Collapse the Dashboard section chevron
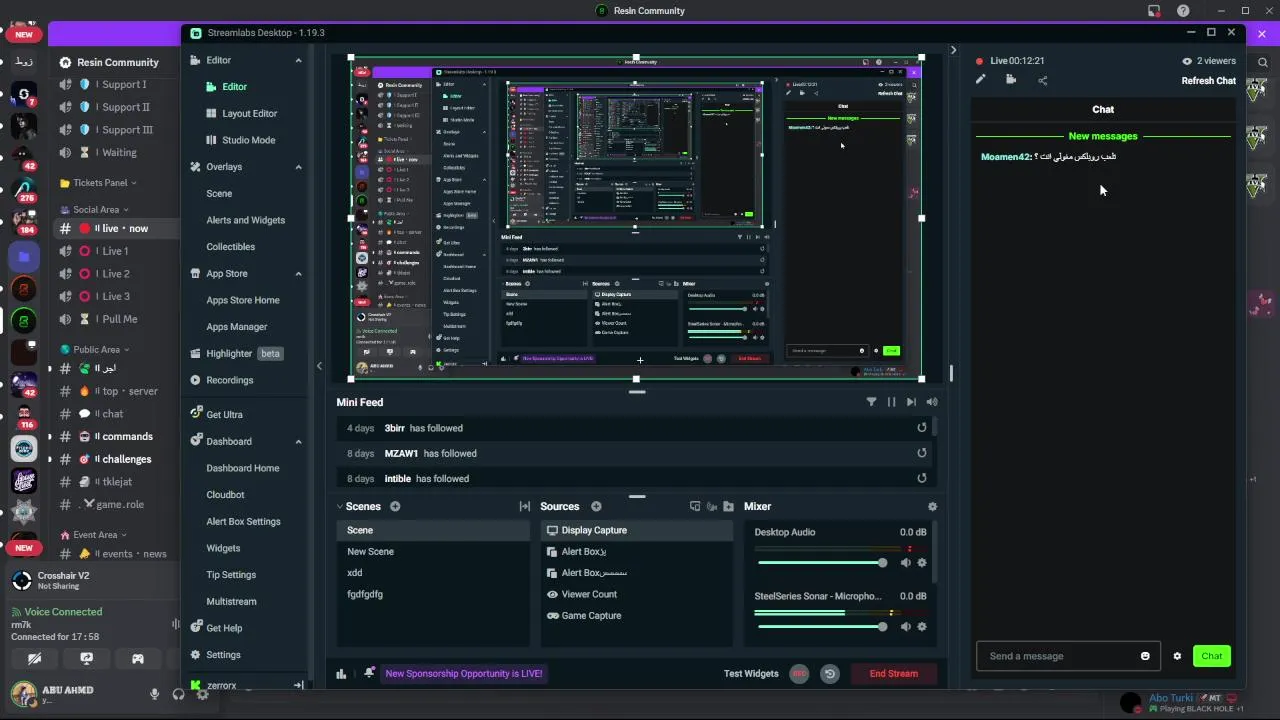Image resolution: width=1280 pixels, height=720 pixels. click(x=298, y=442)
